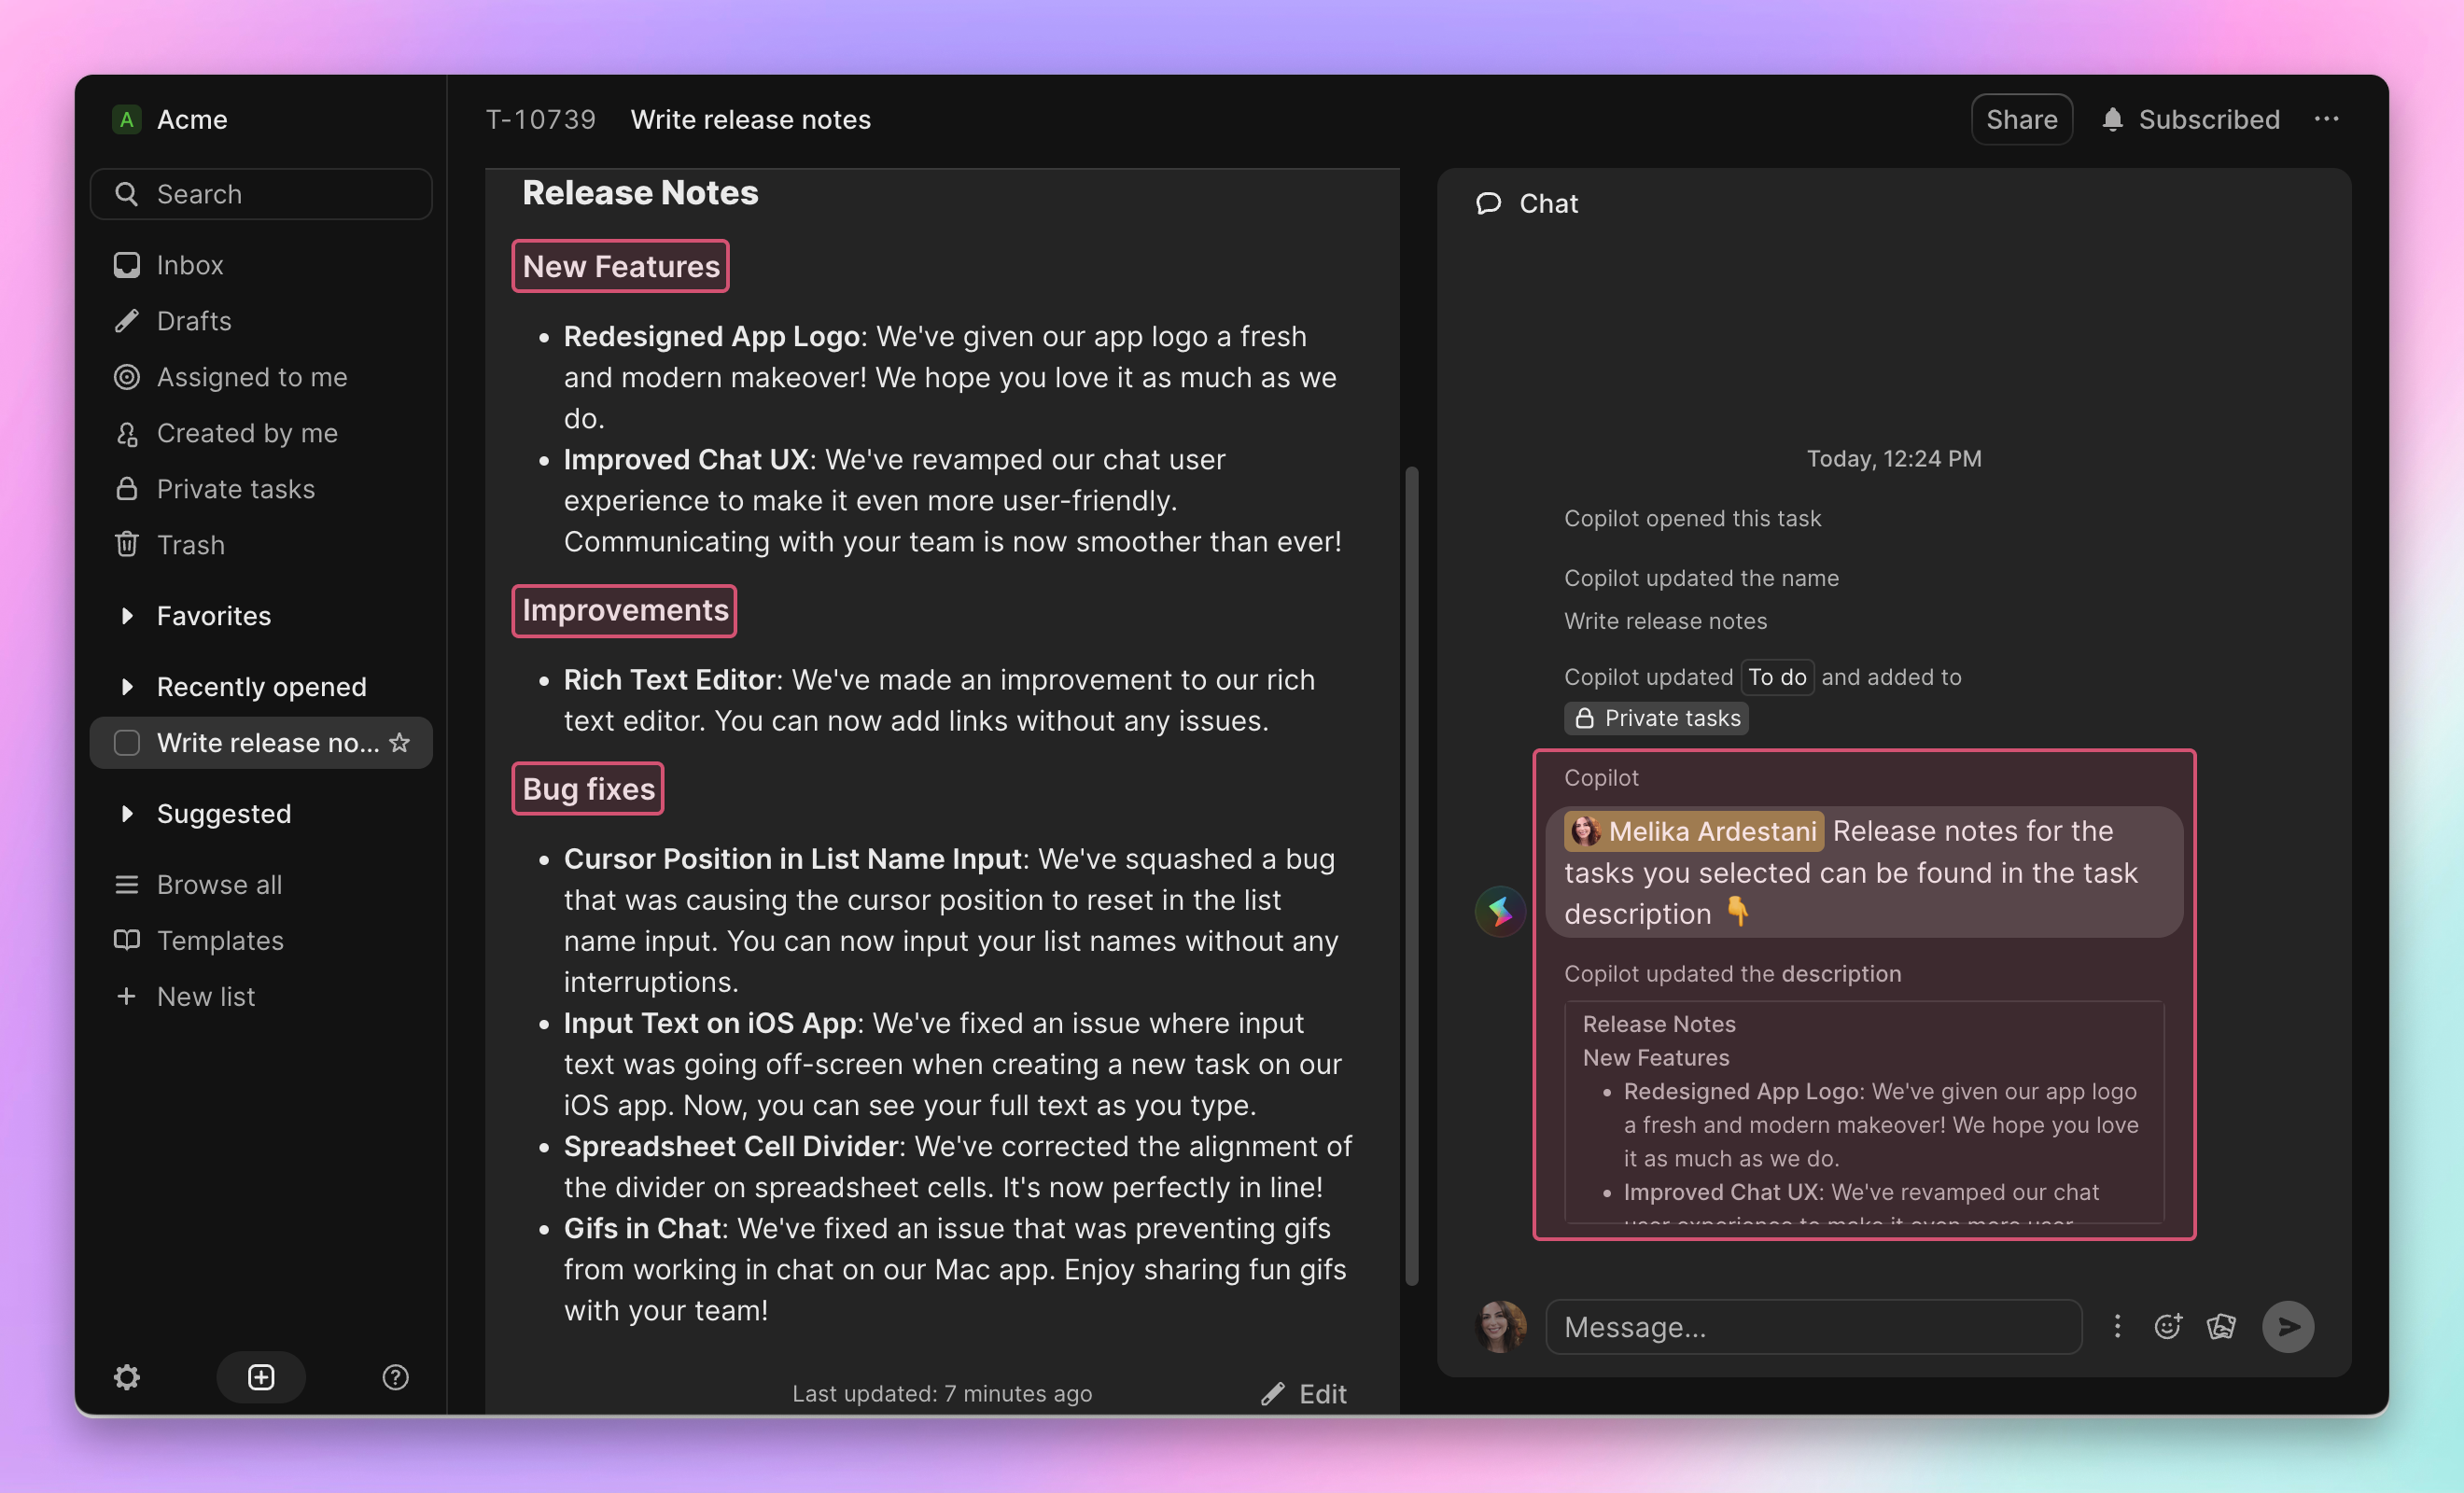
Task: Select the Write release no... task row
Action: 260,742
